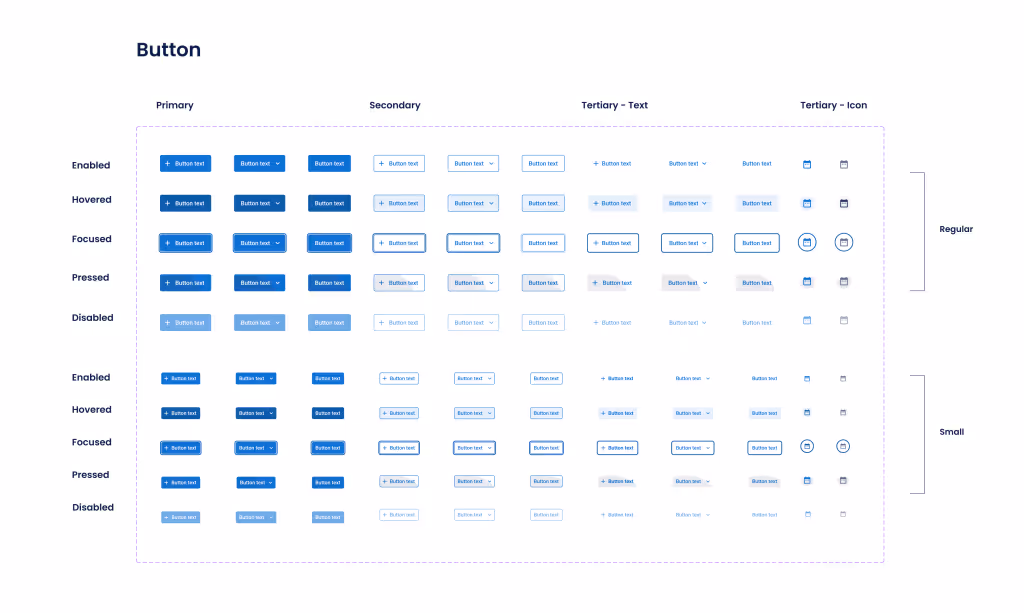
Task: Click the faded gray calendar icon in Regular Disabled row
Action: coord(844,321)
